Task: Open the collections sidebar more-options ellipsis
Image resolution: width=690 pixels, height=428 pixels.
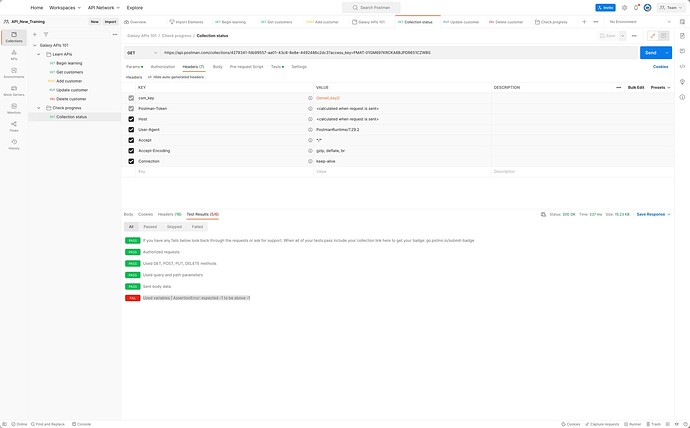Action: point(115,34)
